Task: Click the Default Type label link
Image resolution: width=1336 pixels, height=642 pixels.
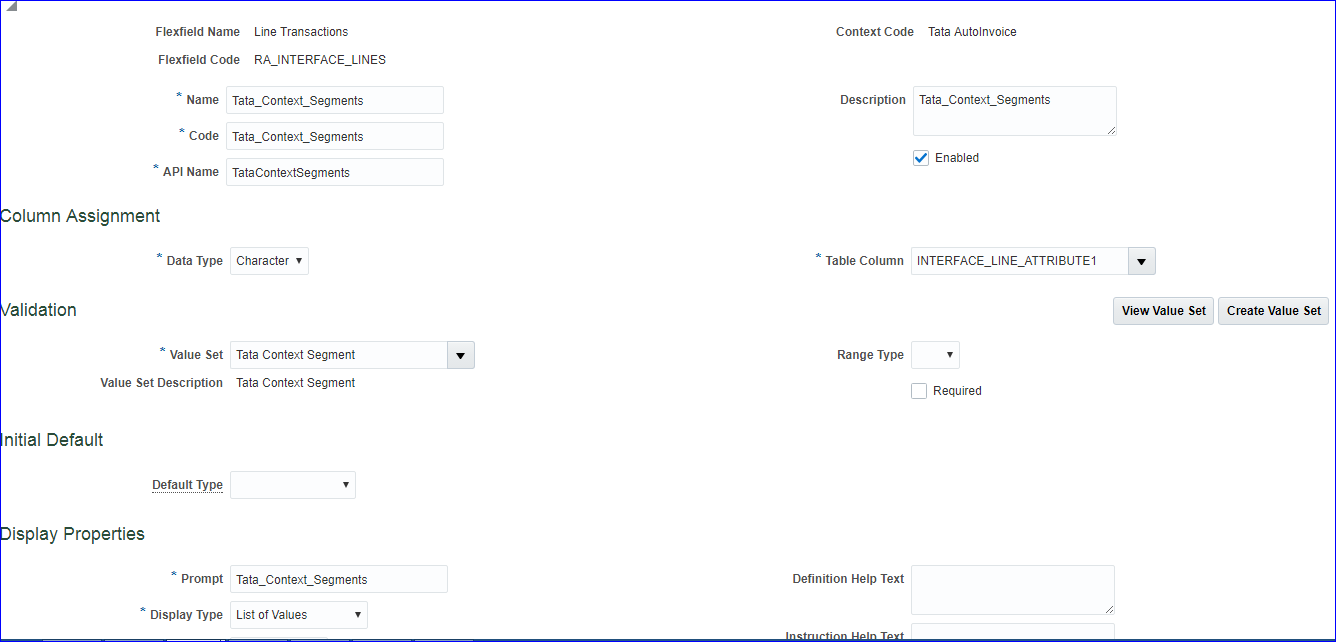Action: point(187,485)
